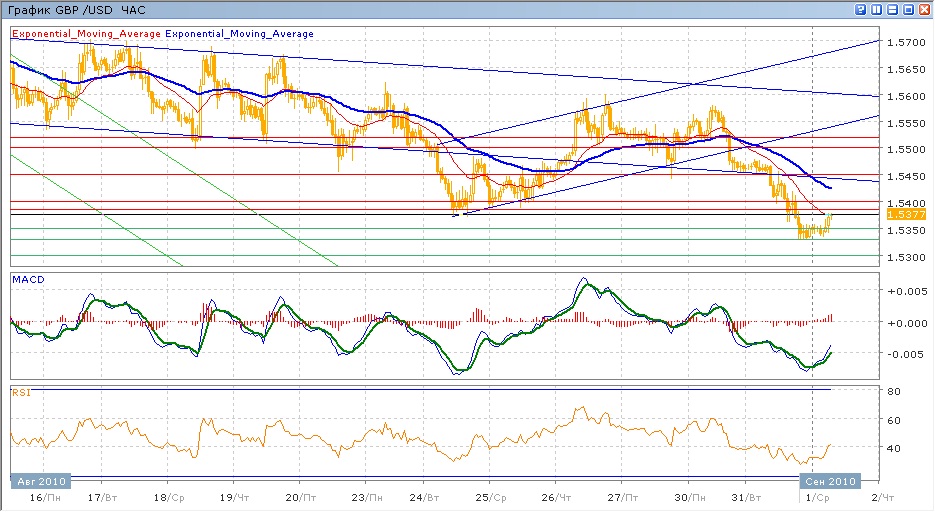The image size is (935, 512).
Task: Close the GBP/USD chart window
Action: tap(925, 9)
